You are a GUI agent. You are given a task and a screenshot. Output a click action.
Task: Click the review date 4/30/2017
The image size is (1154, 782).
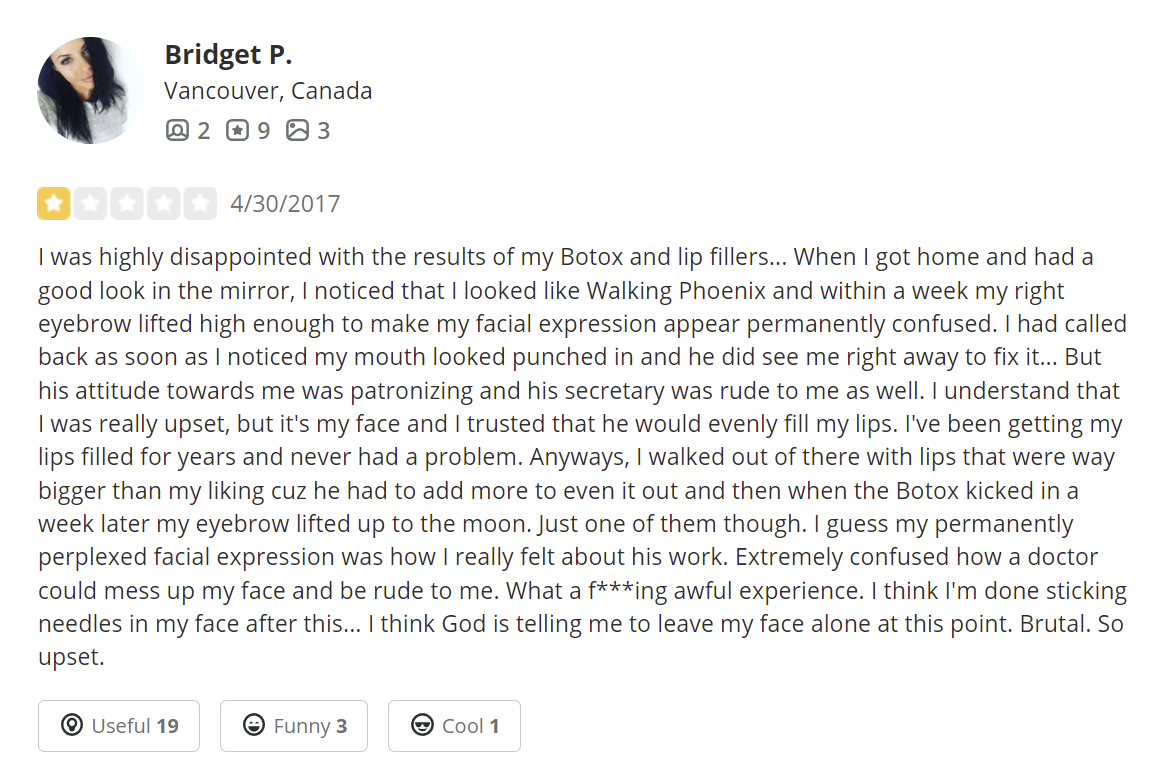coord(285,204)
